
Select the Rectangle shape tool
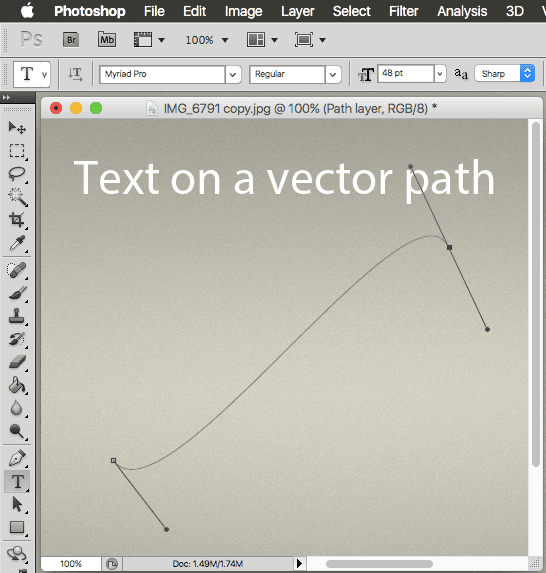click(x=17, y=527)
